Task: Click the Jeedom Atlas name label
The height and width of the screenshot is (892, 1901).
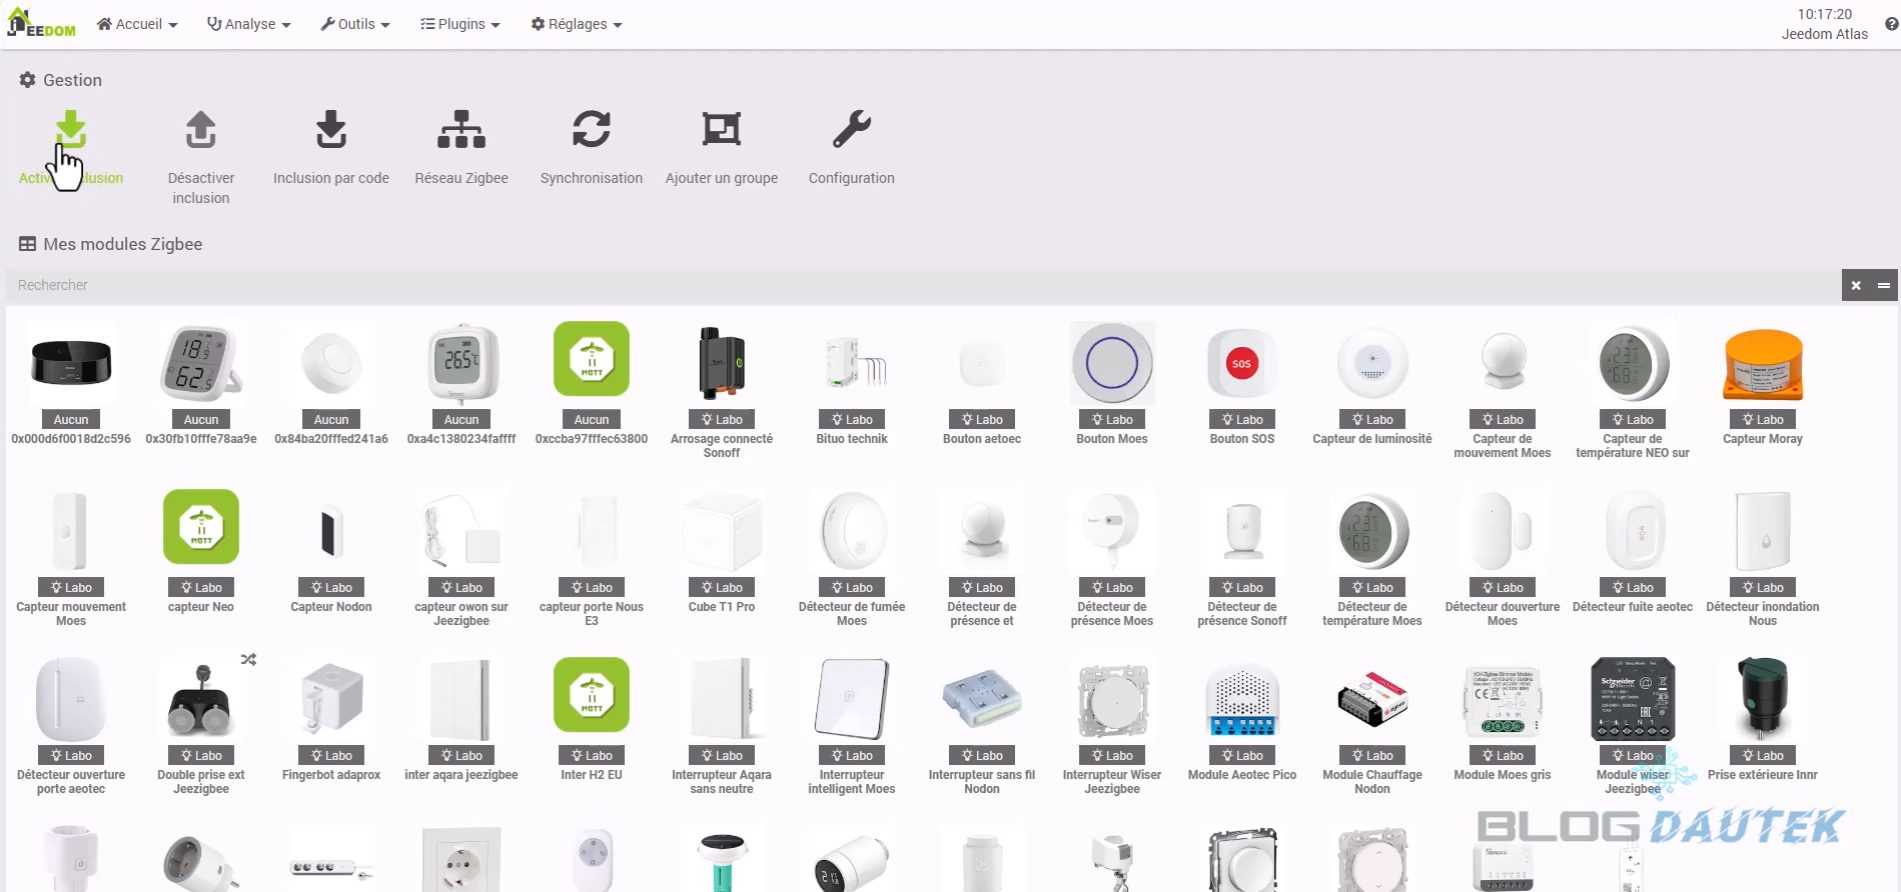Action: (x=1824, y=34)
